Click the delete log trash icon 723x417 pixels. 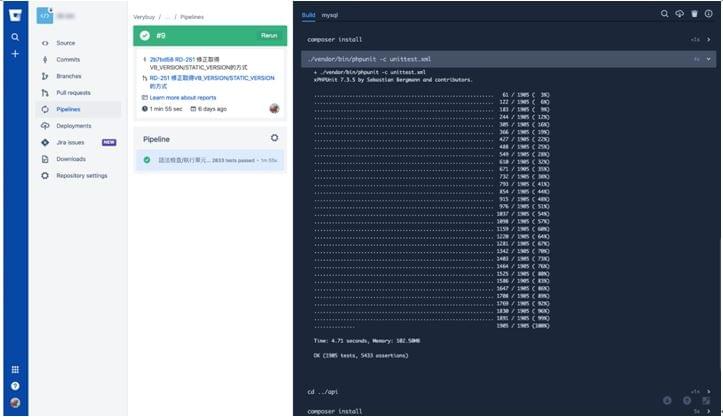pos(694,14)
